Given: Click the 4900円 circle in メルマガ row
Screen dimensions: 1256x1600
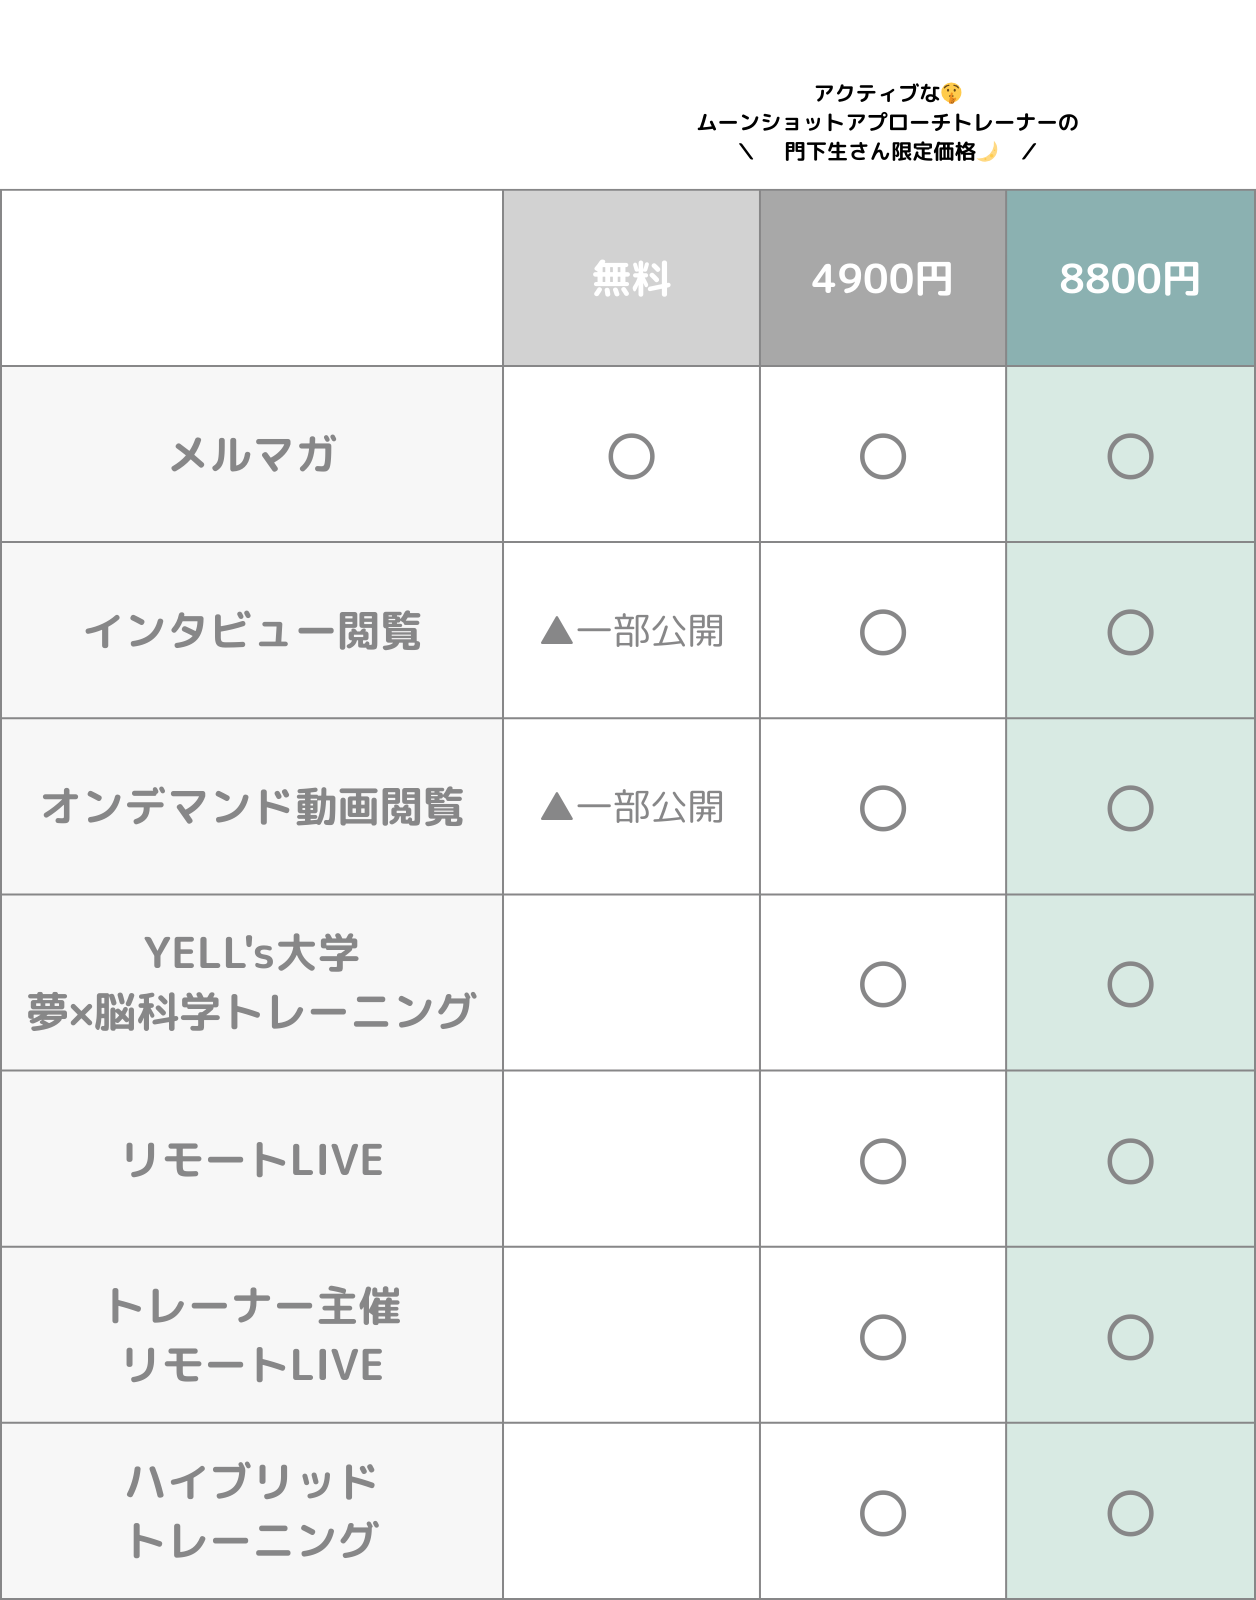Looking at the screenshot, I should [x=882, y=456].
